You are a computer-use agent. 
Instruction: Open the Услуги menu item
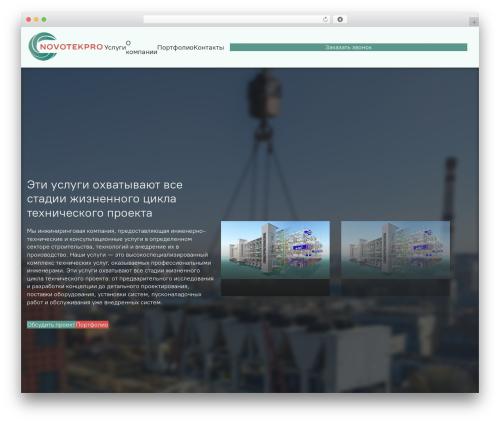click(115, 47)
